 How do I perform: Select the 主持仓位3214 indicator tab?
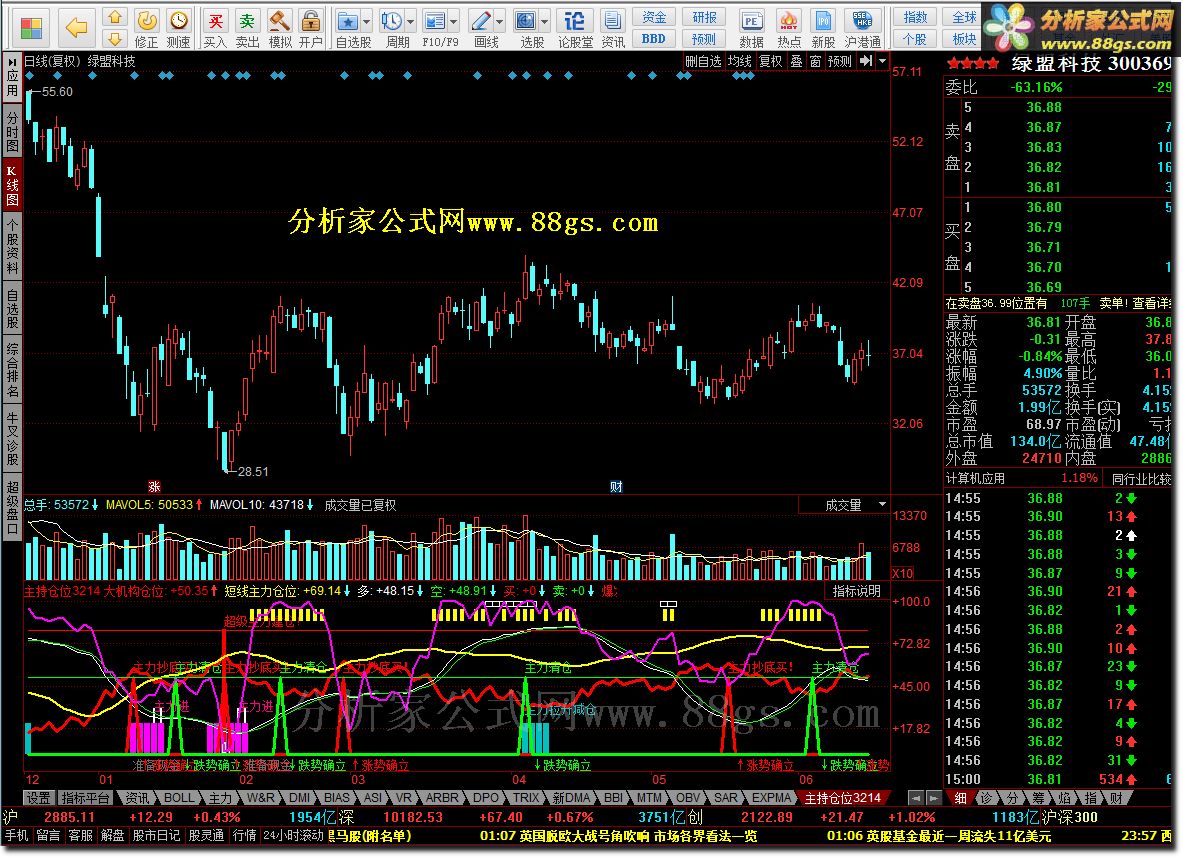tap(842, 797)
